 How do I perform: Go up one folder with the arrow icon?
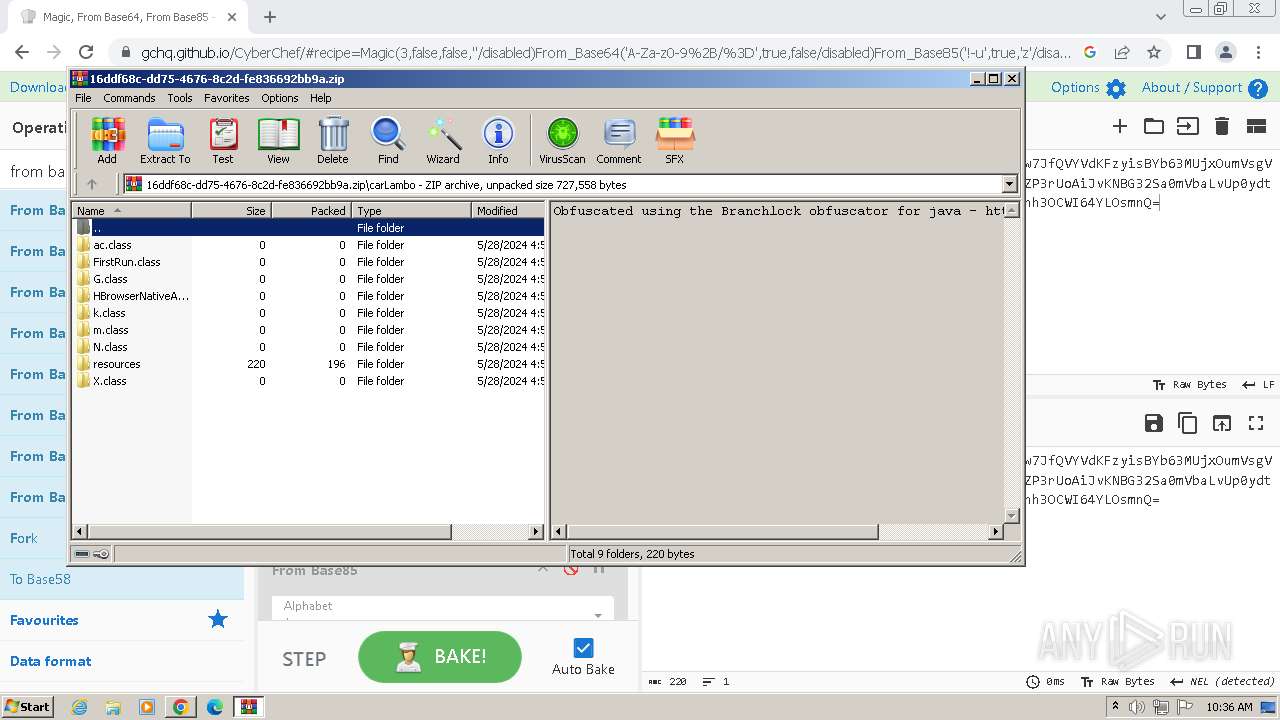click(92, 184)
